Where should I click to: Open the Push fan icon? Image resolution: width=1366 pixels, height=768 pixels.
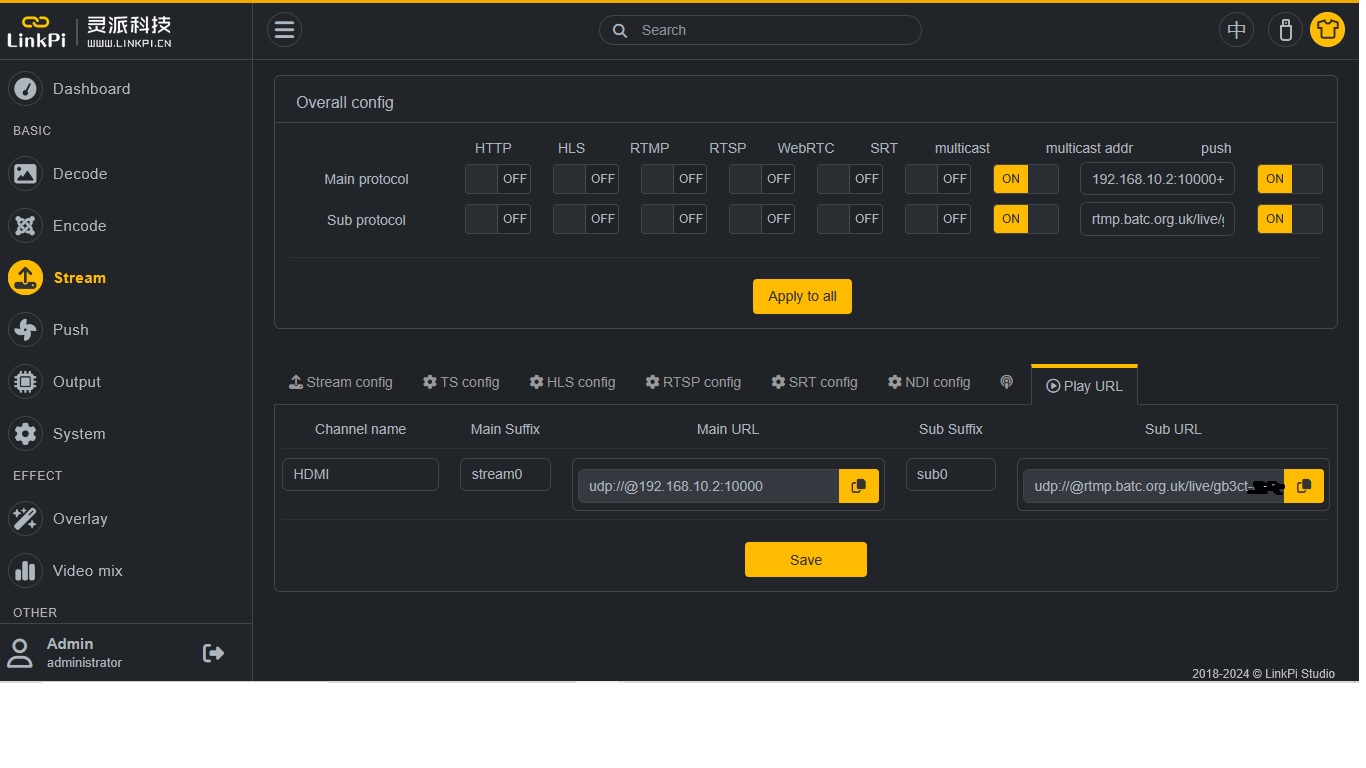pyautogui.click(x=25, y=330)
